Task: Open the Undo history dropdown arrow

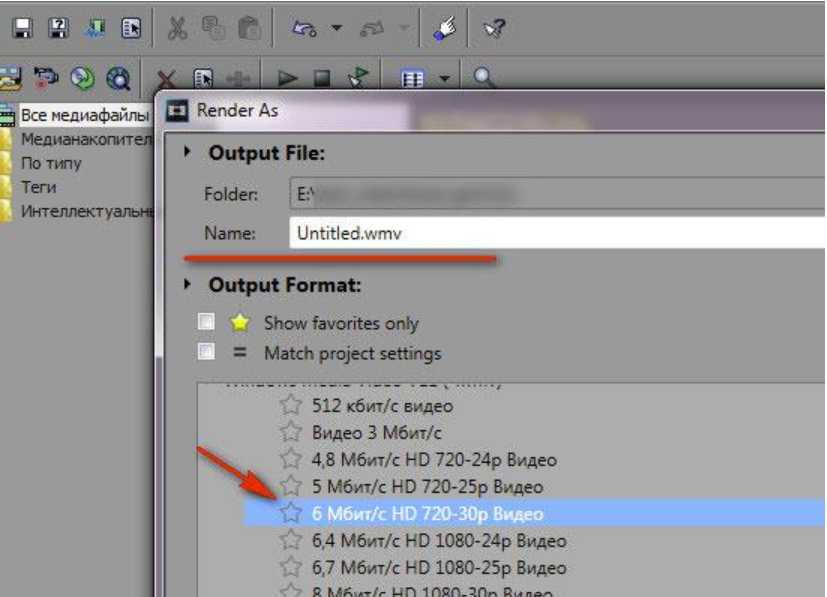Action: [336, 29]
